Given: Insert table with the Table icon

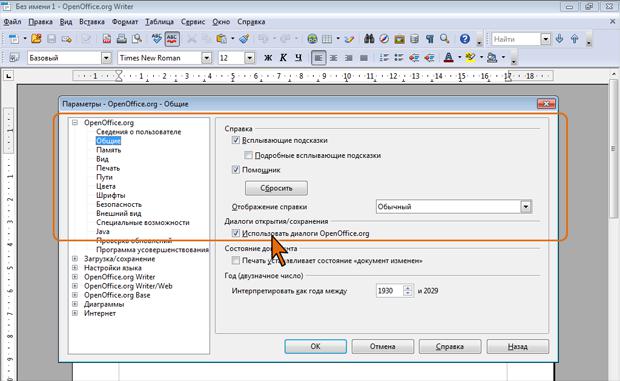Looking at the screenshot, I should pos(327,39).
